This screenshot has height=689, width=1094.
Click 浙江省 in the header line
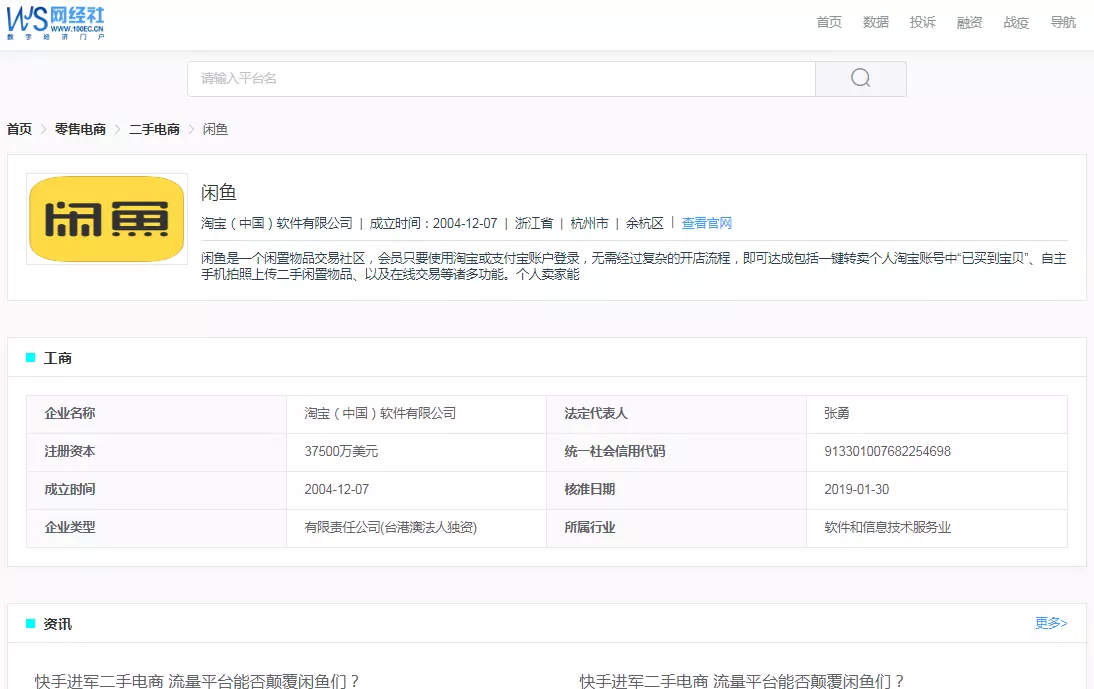point(534,223)
